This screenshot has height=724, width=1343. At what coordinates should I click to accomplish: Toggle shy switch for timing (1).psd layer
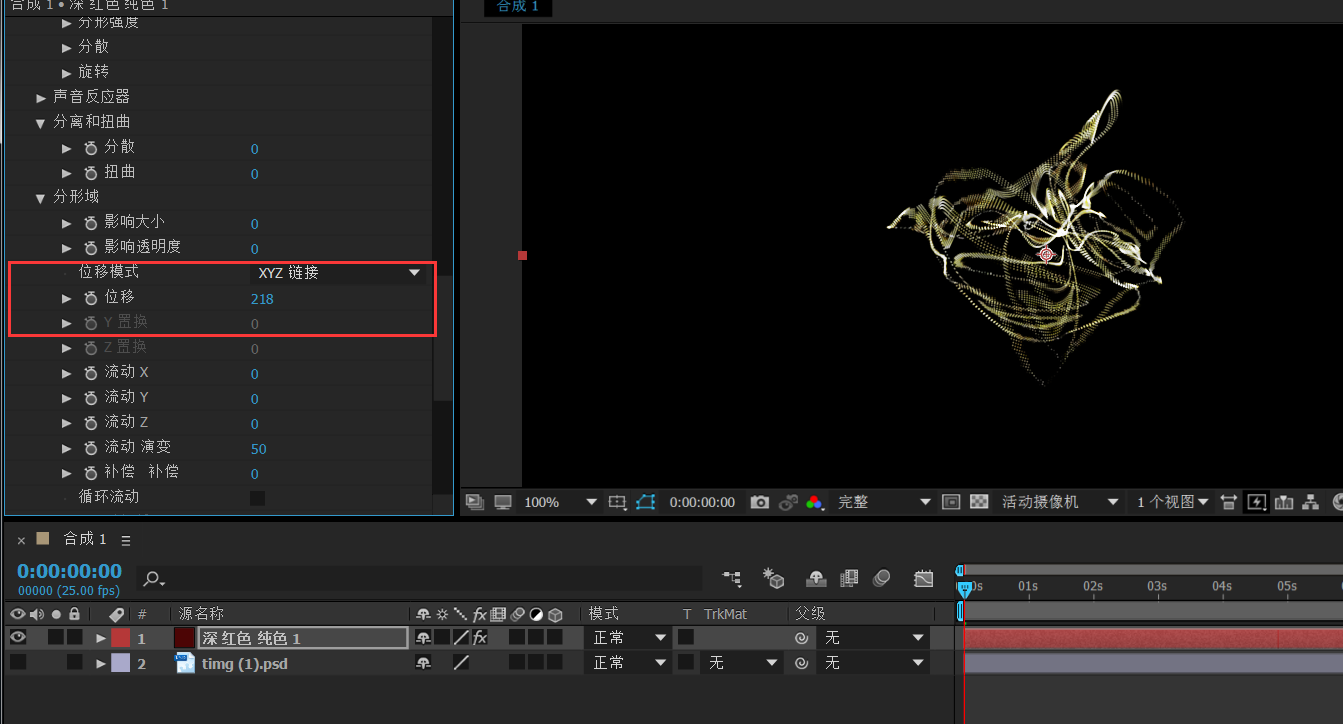424,662
